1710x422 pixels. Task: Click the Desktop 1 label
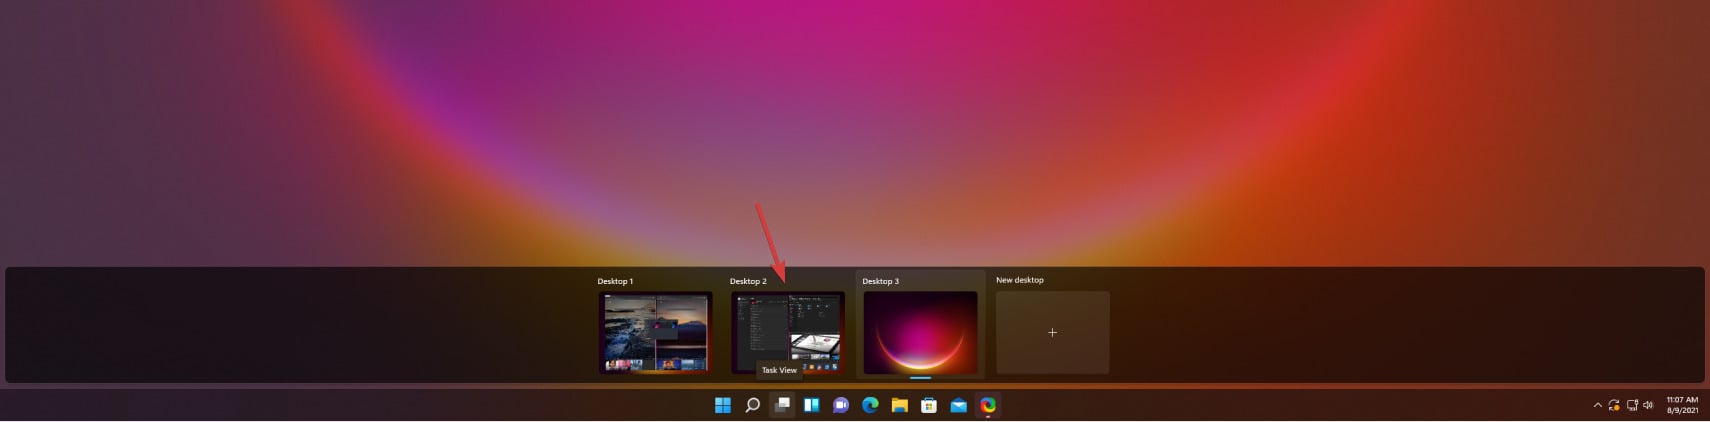[615, 281]
